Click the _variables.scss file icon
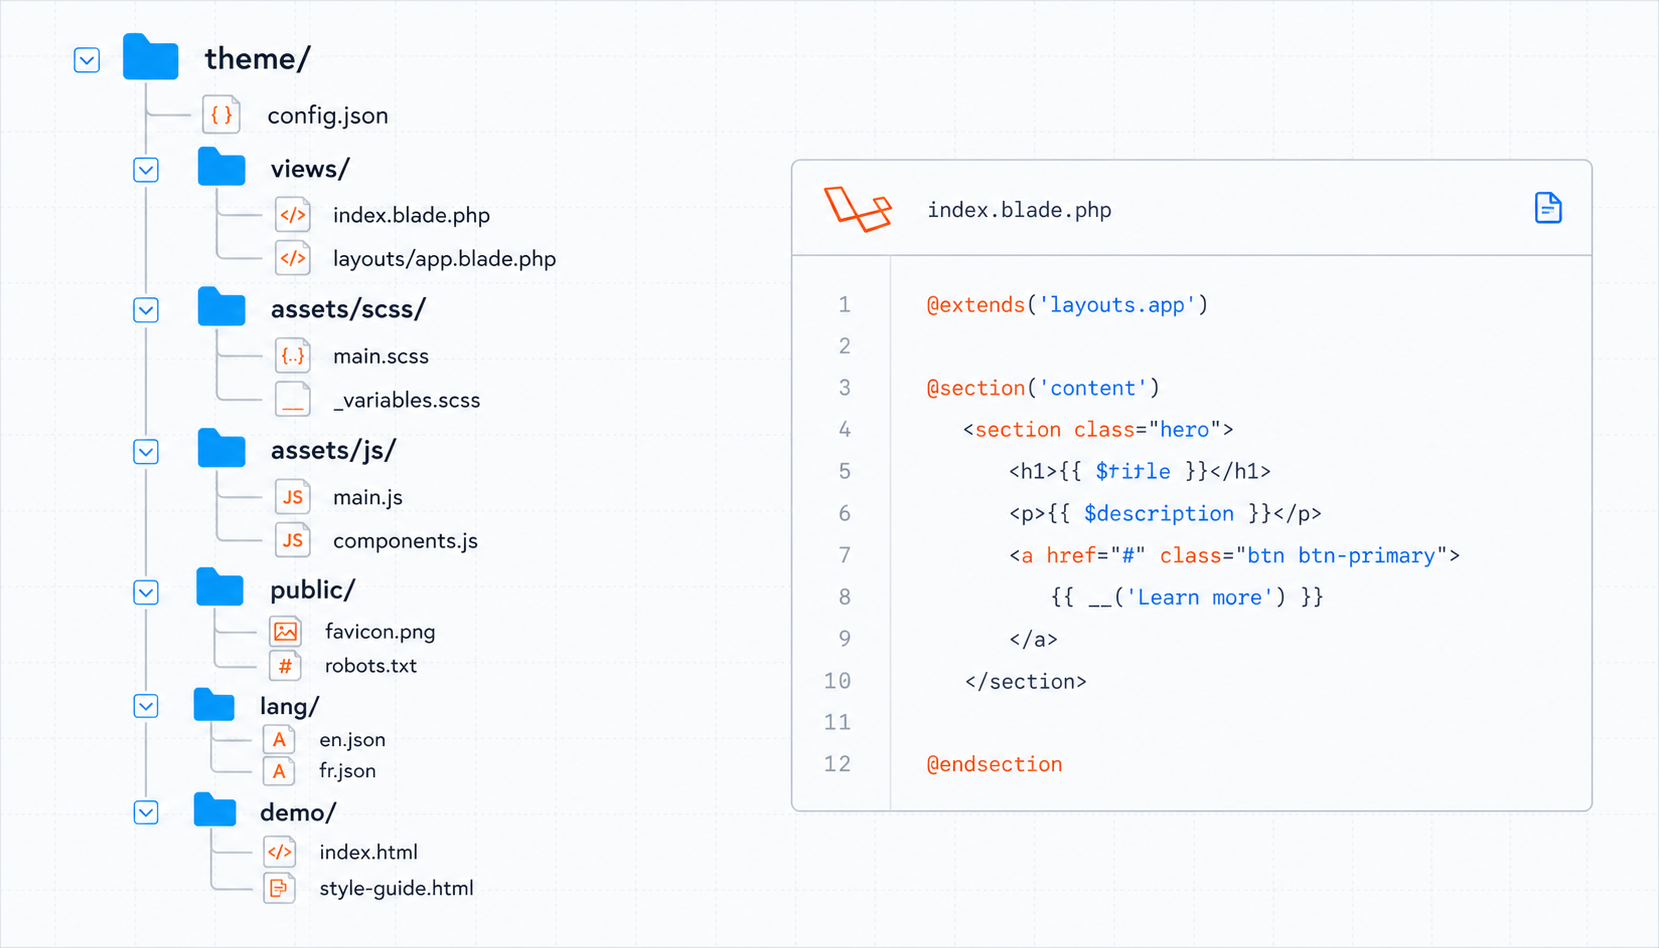 293,400
